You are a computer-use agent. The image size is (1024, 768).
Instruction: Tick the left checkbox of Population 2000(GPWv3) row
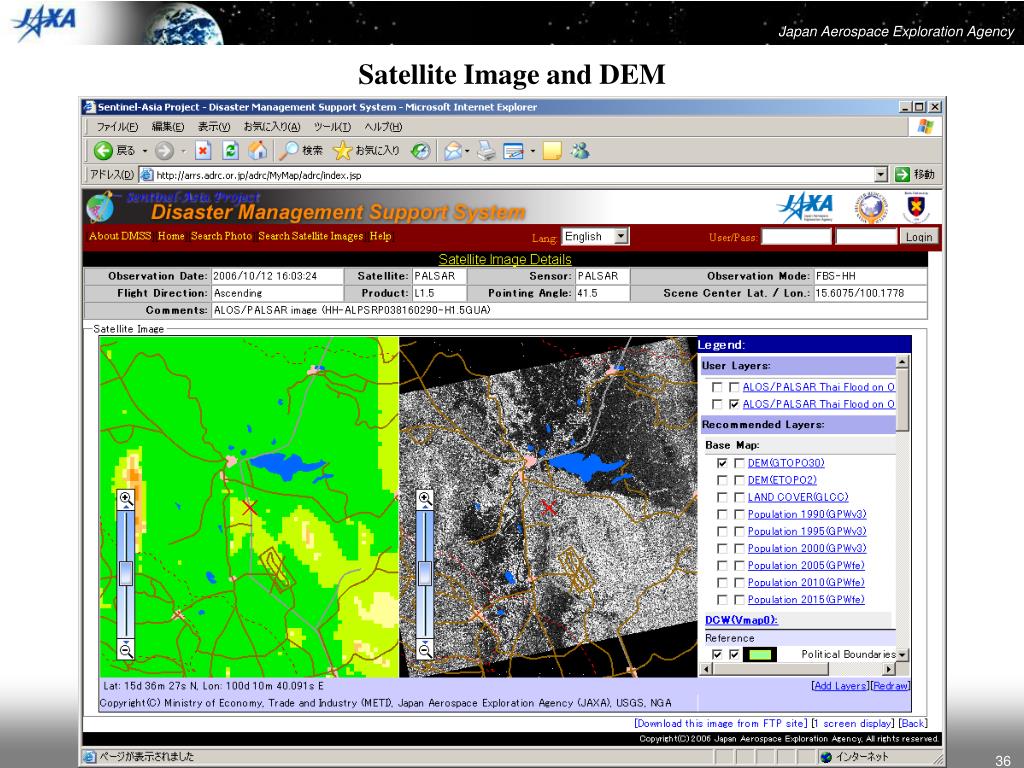[x=722, y=549]
